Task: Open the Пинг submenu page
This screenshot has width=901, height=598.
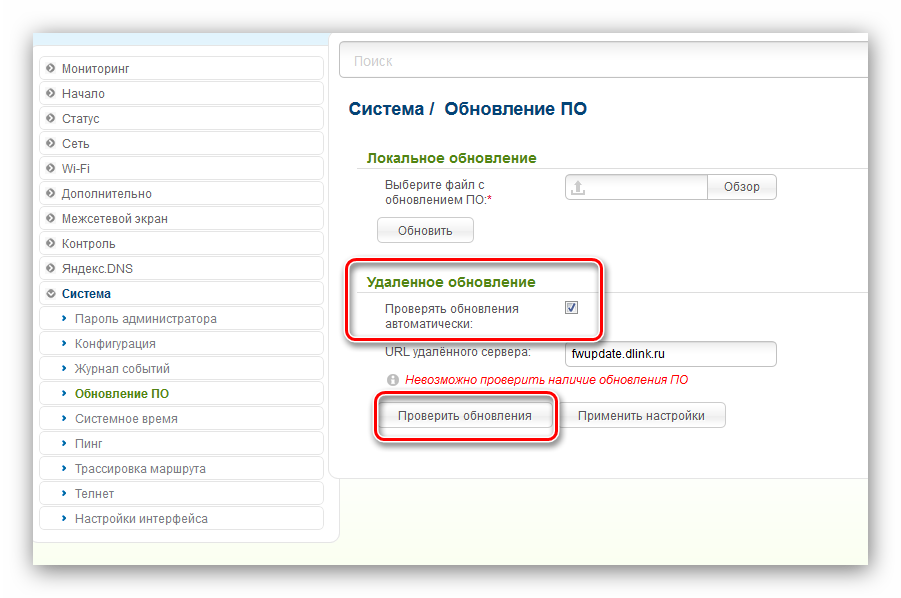Action: point(181,443)
